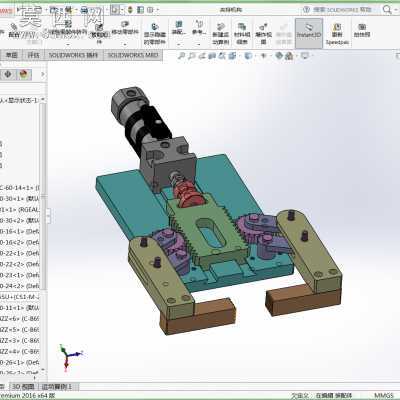The image size is (400, 400).
Task: Select tree item ZZ<5> (C-B6
Action: (x=20, y=330)
